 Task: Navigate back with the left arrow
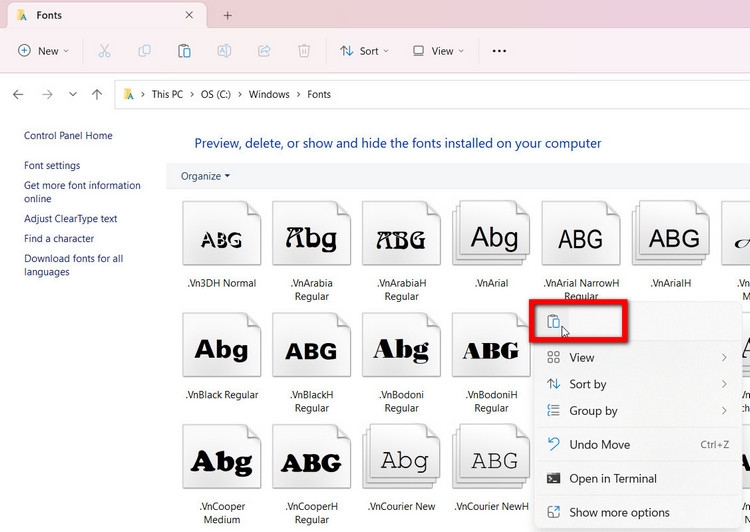click(18, 94)
